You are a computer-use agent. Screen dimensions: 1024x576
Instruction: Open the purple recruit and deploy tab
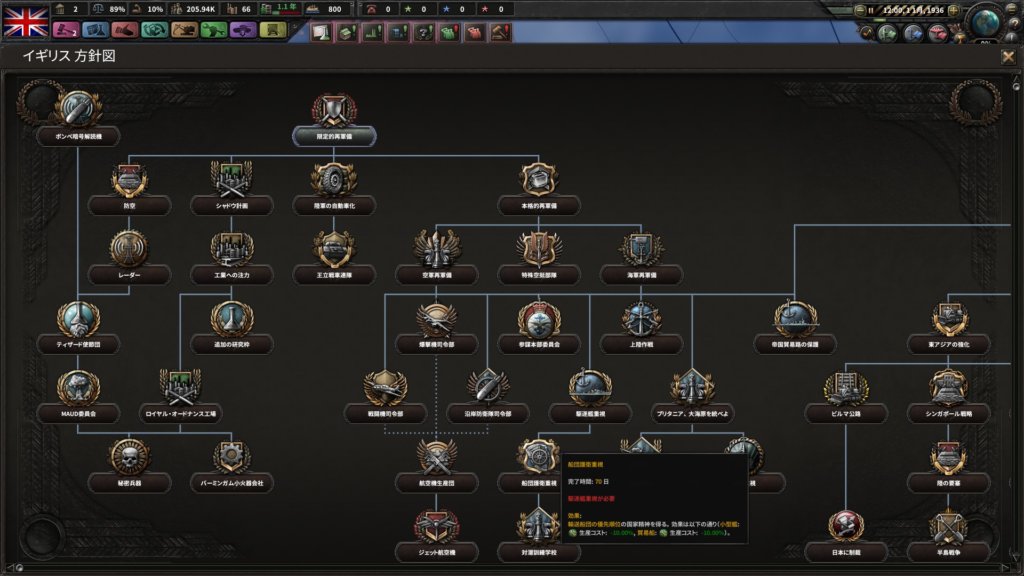click(x=243, y=30)
